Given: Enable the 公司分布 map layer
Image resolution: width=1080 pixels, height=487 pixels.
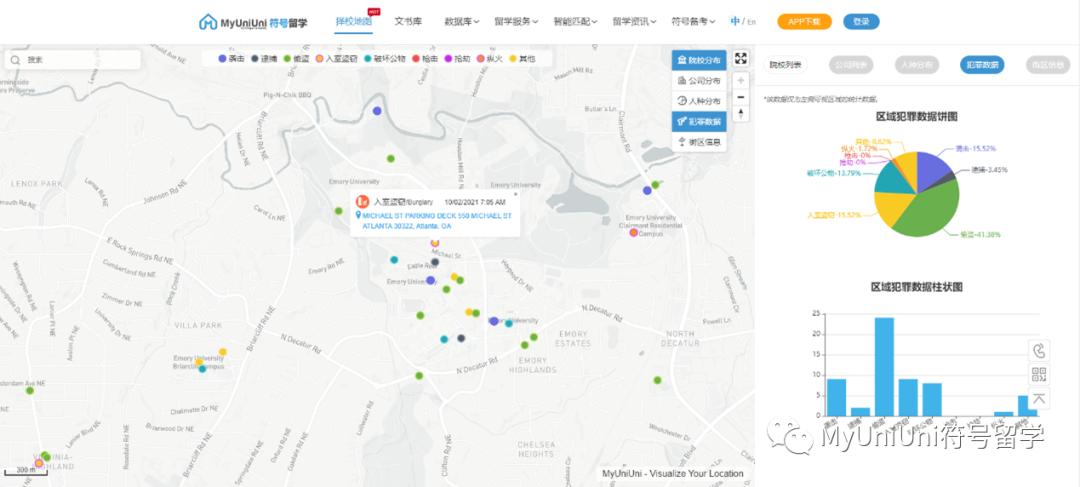Looking at the screenshot, I should [x=699, y=81].
